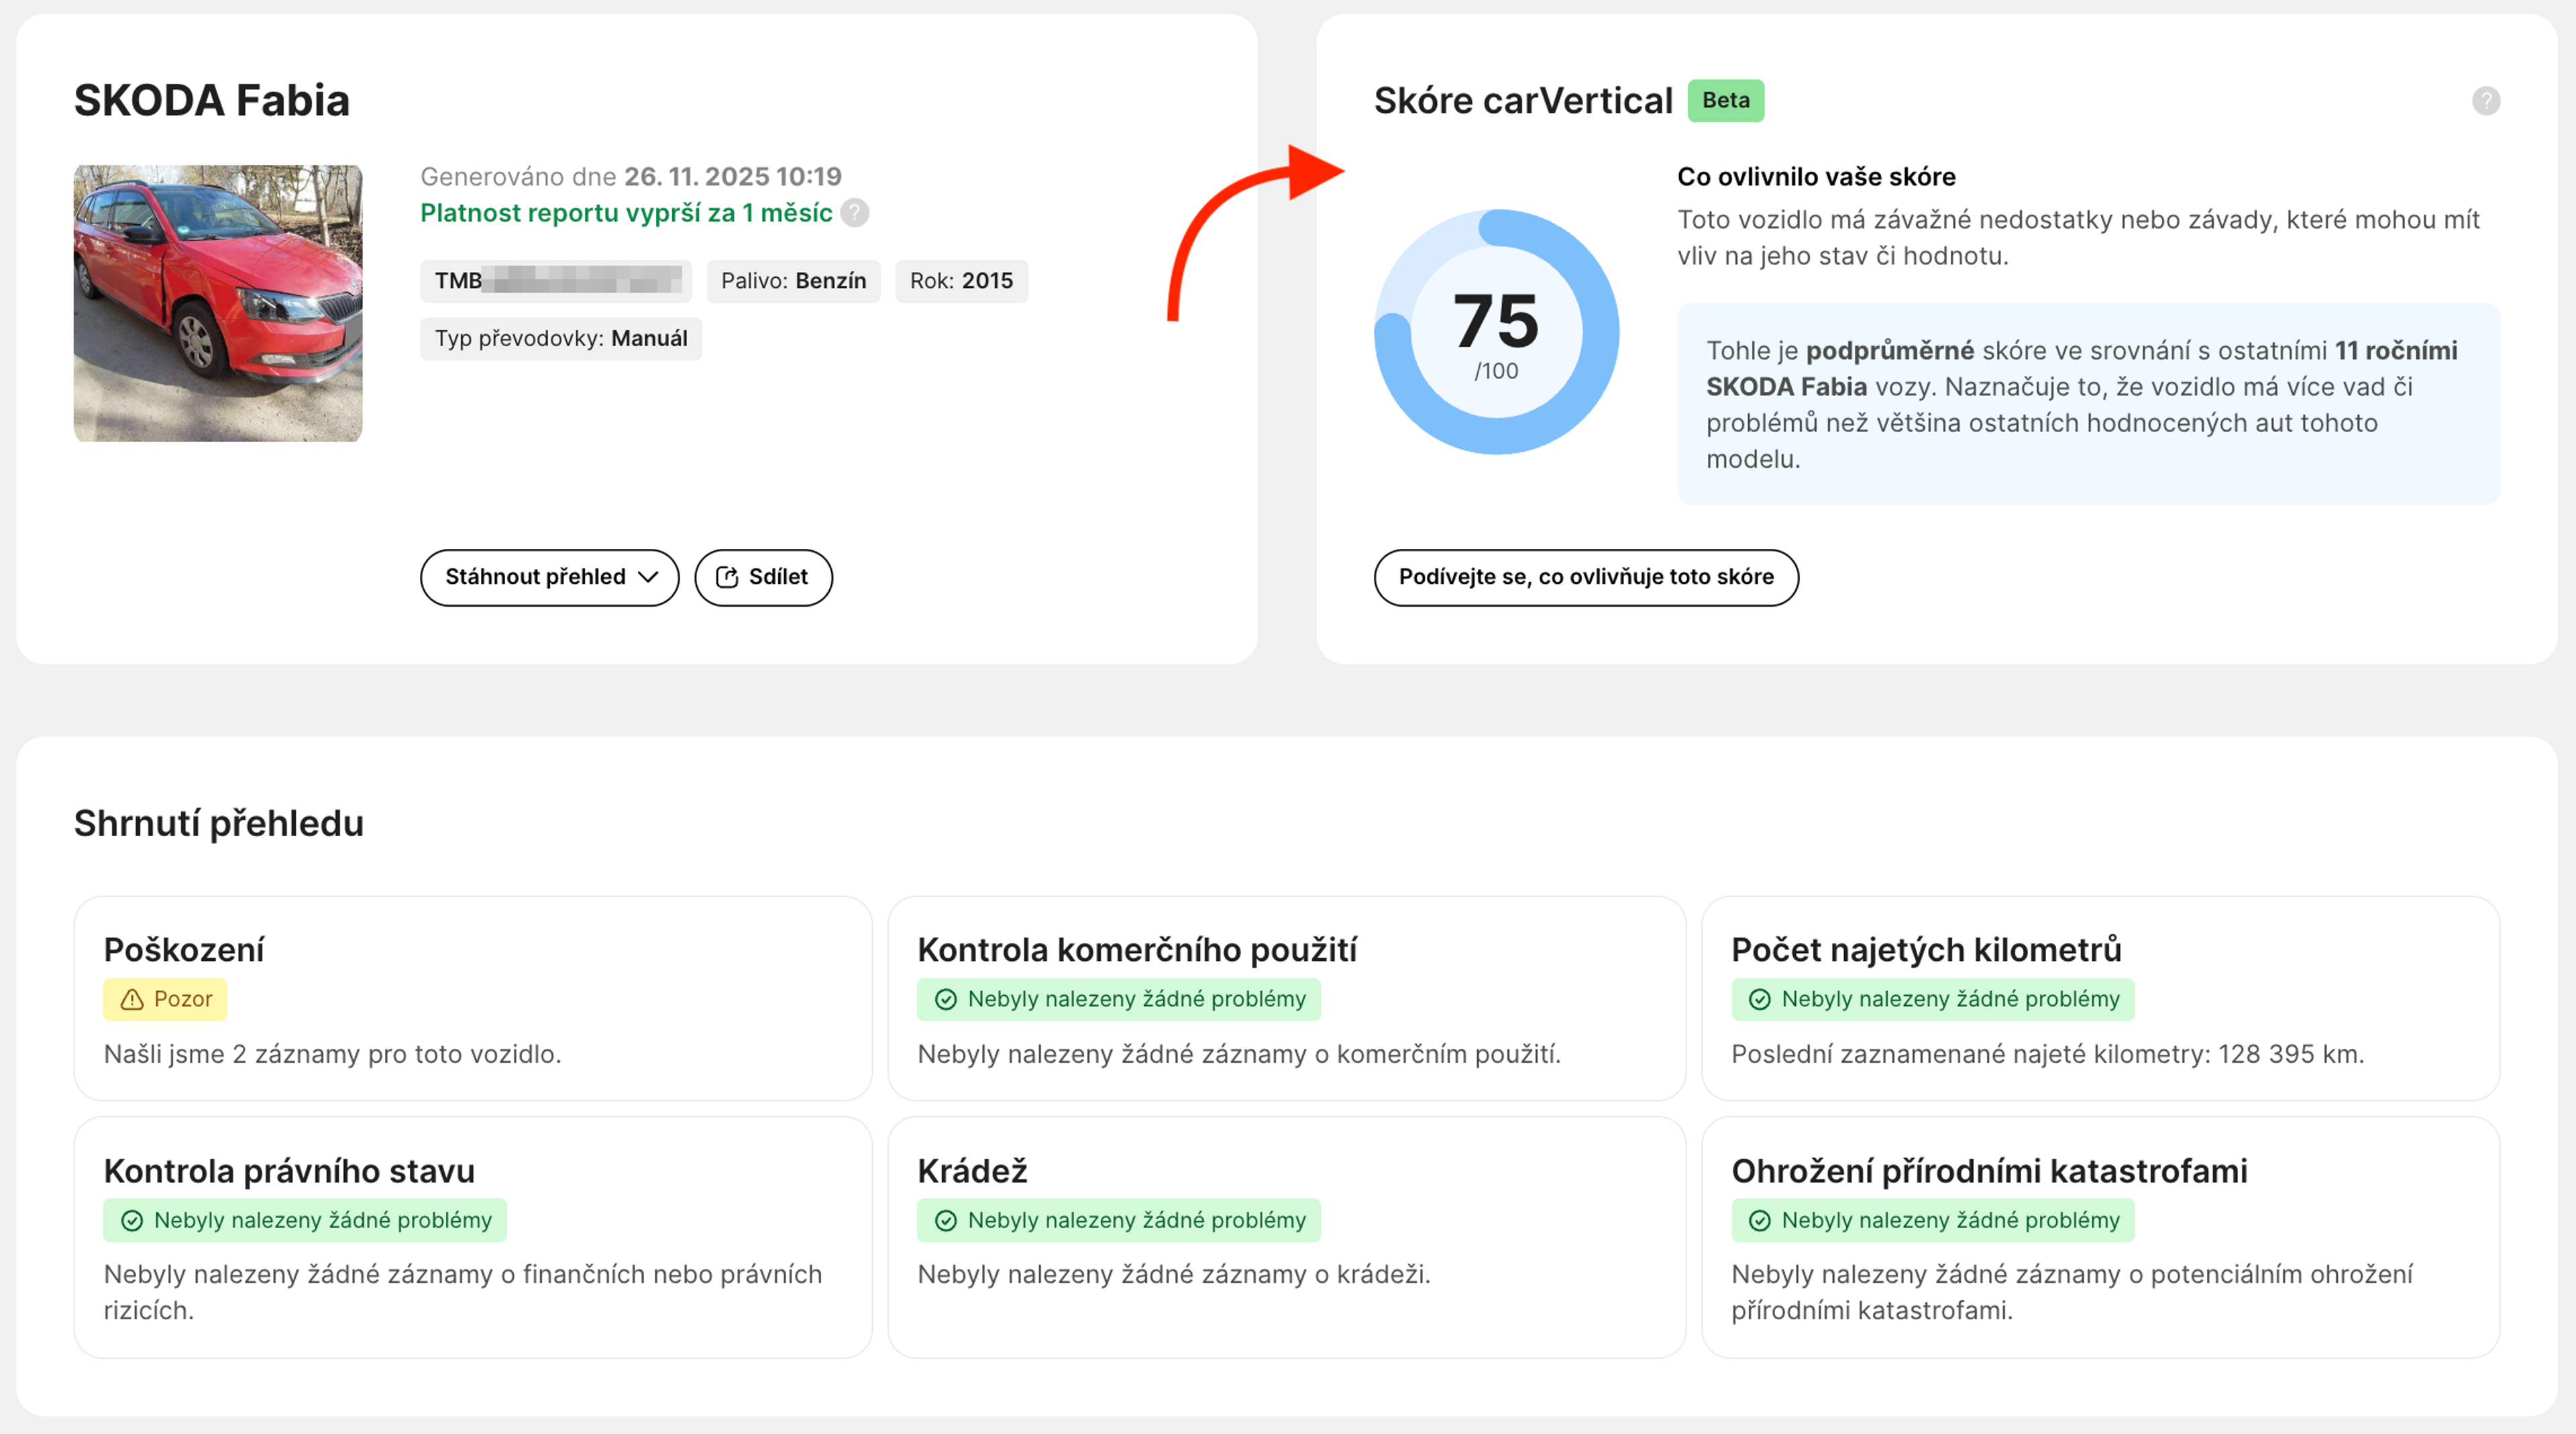Click help icon next to report validity

(x=854, y=213)
